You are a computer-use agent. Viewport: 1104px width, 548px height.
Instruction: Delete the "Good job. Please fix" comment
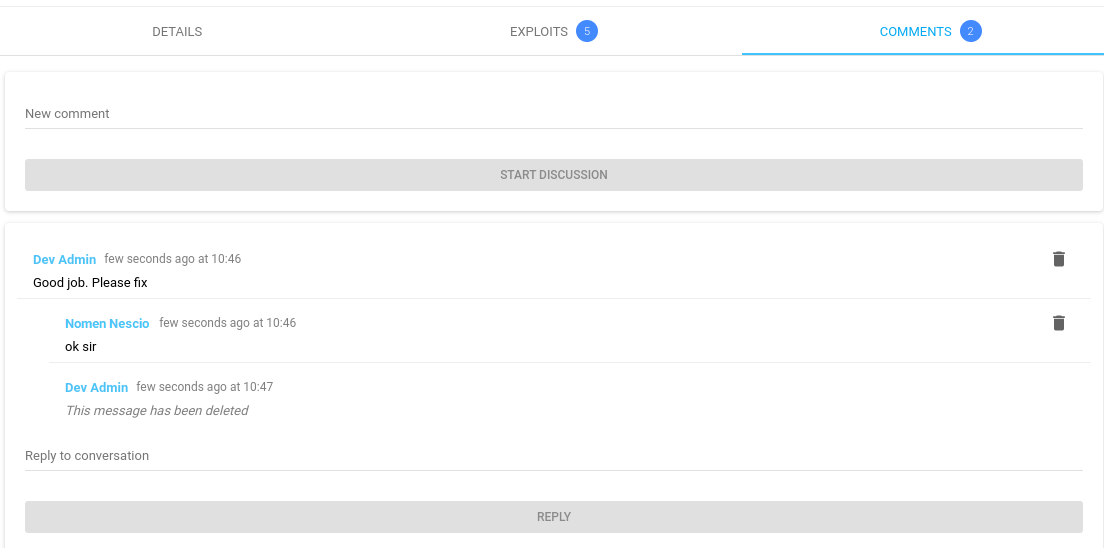1059,259
